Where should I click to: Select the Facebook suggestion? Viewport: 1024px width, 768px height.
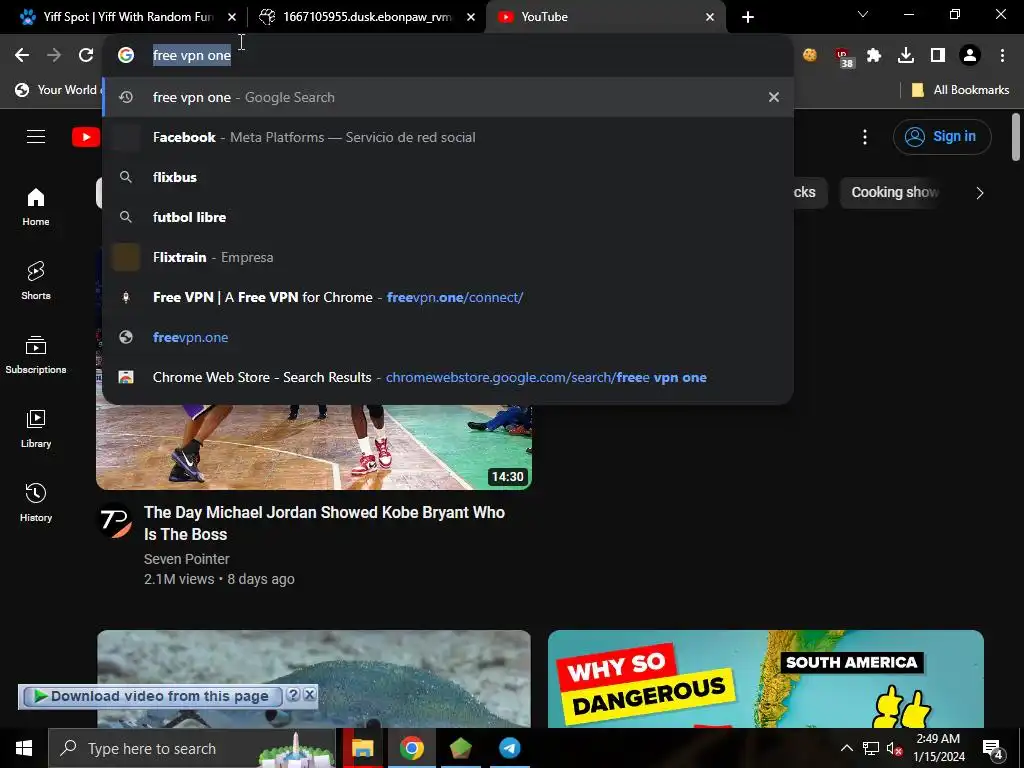448,137
